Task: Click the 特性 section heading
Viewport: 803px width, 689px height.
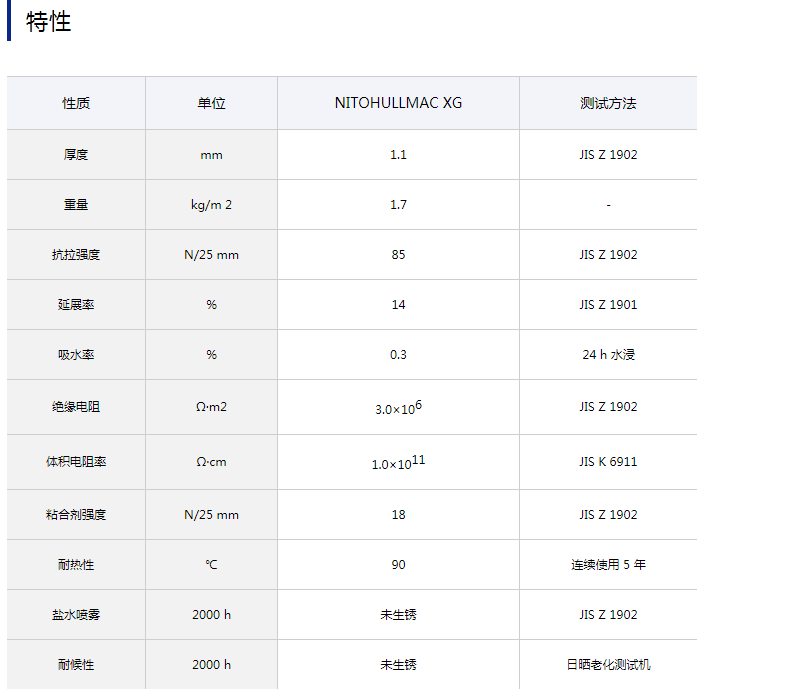Action: 48,21
